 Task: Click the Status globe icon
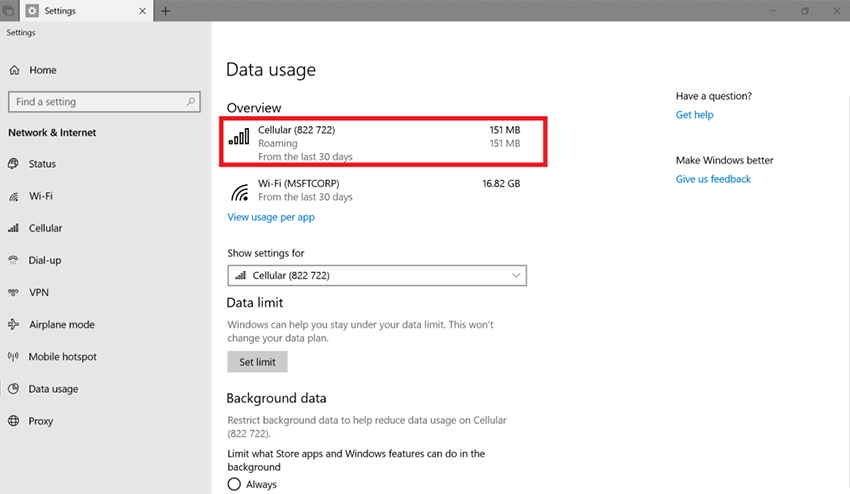point(14,164)
